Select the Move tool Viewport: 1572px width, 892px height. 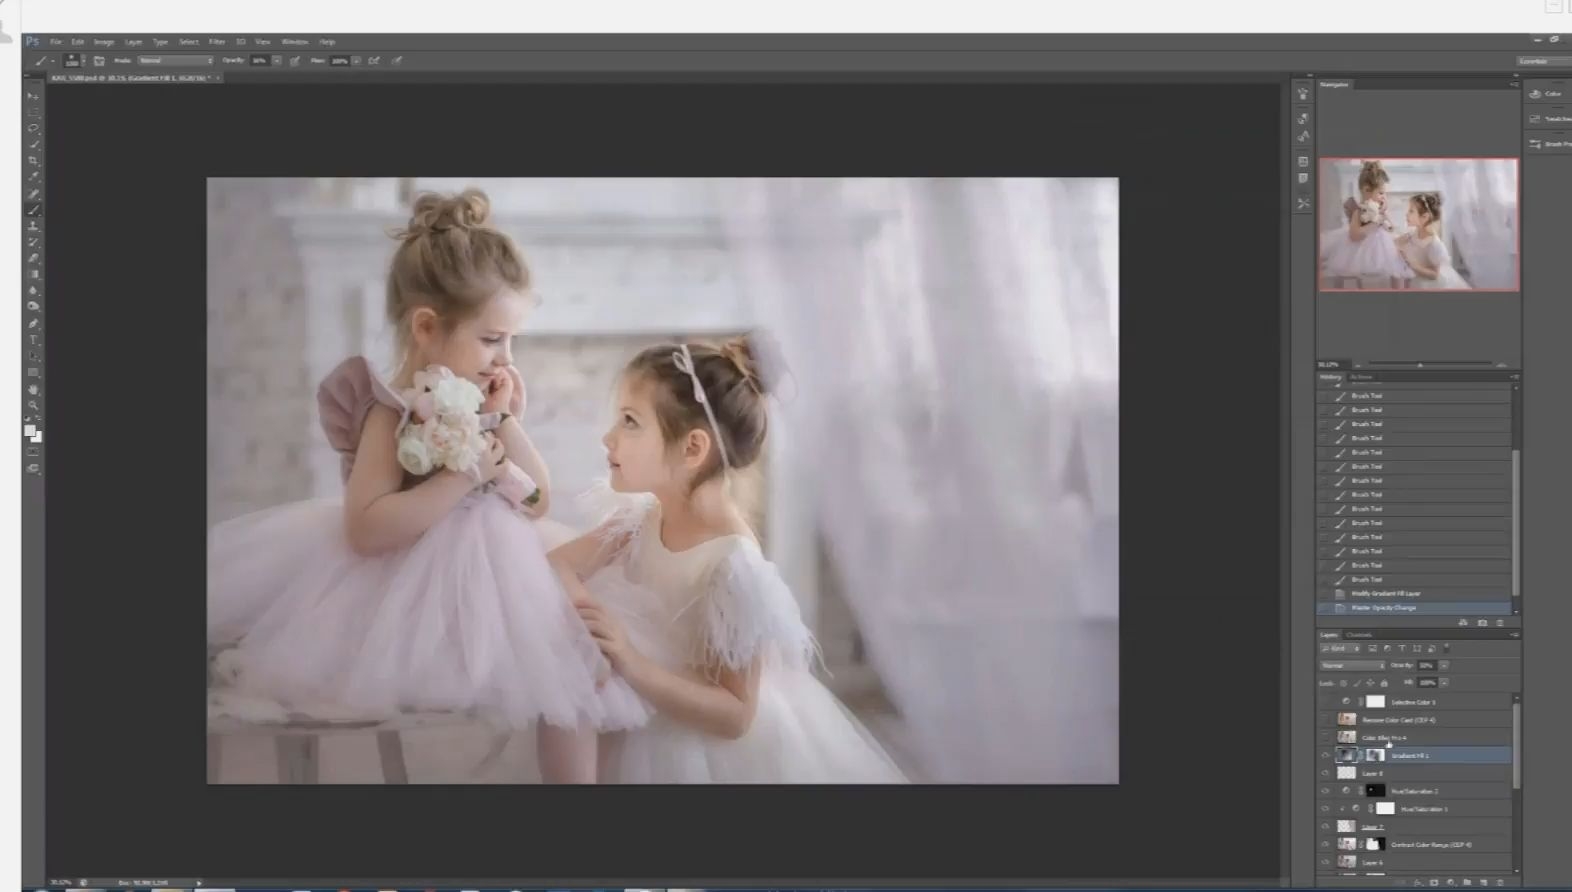point(33,97)
